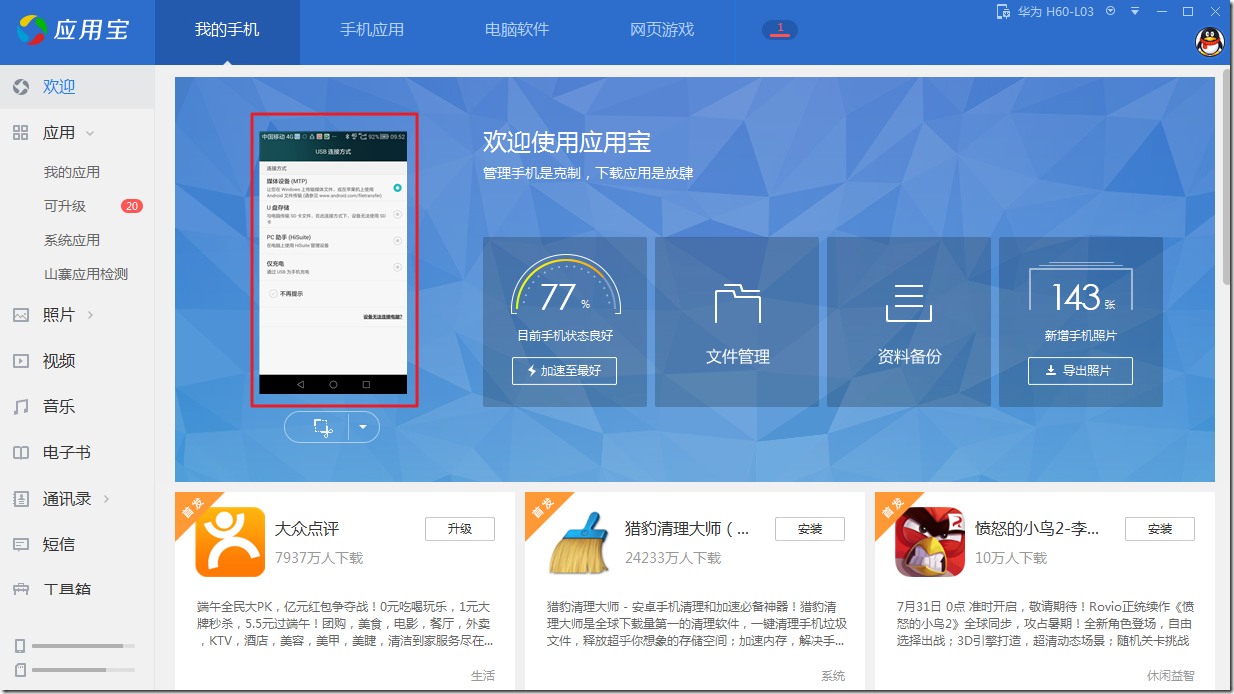Viewport: 1234px width, 694px height.
Task: Click the 文件管理 folder icon
Action: [x=738, y=303]
